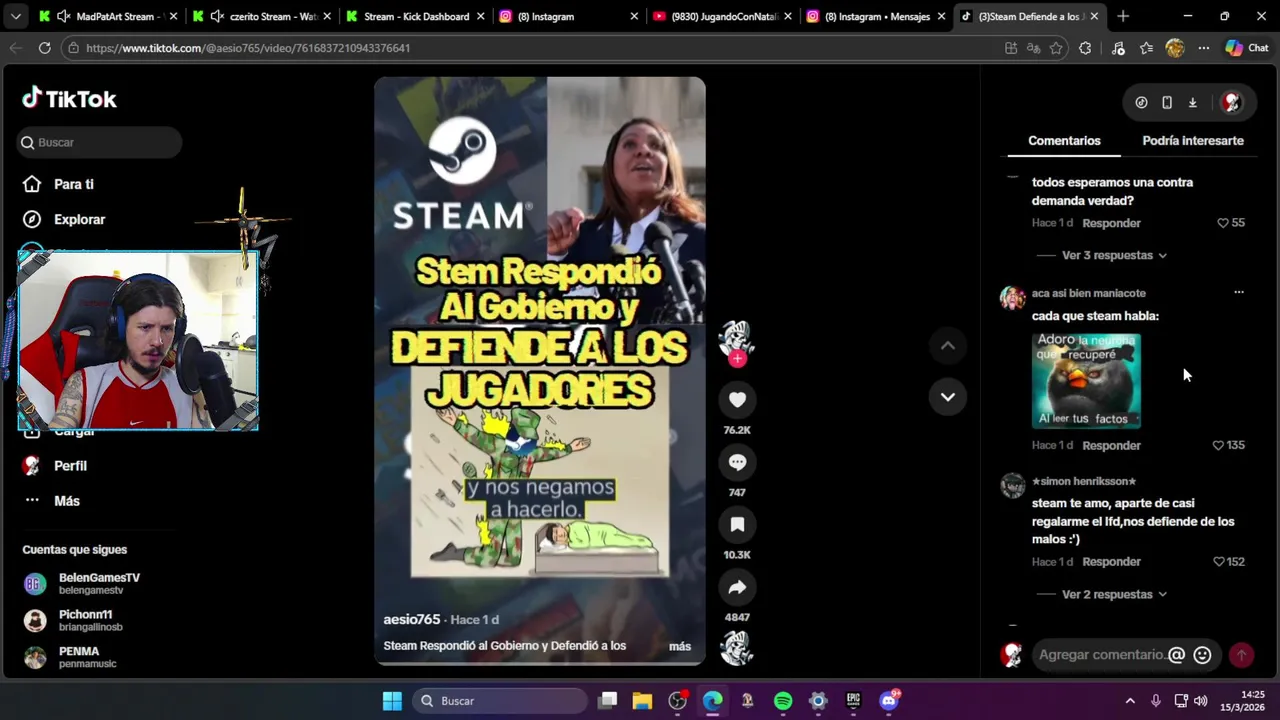Open the spinning sound disc avatar

pos(737,648)
